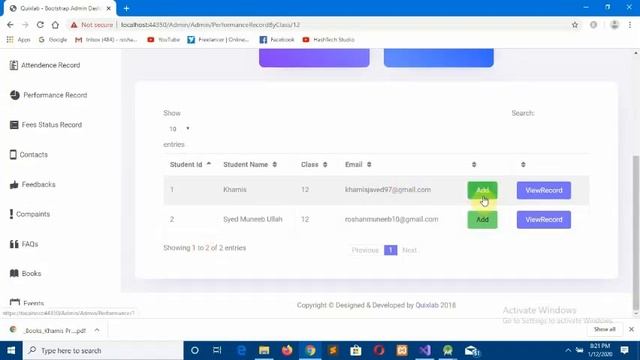Open a new browser tab
This screenshot has width=640, height=360.
pyautogui.click(x=127, y=8)
